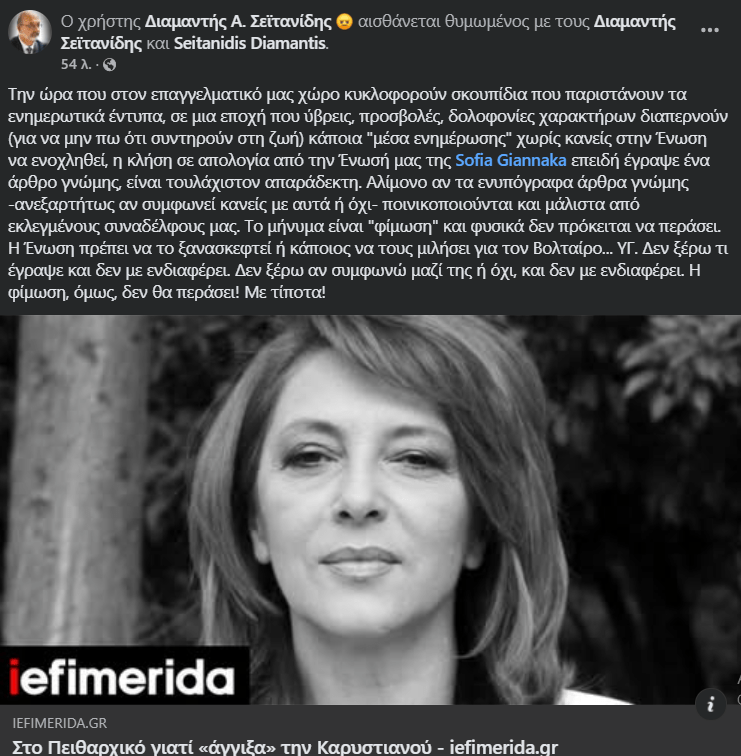Click the iefimerida logo on preview image
Screen dimensions: 741x756
[x=122, y=676]
